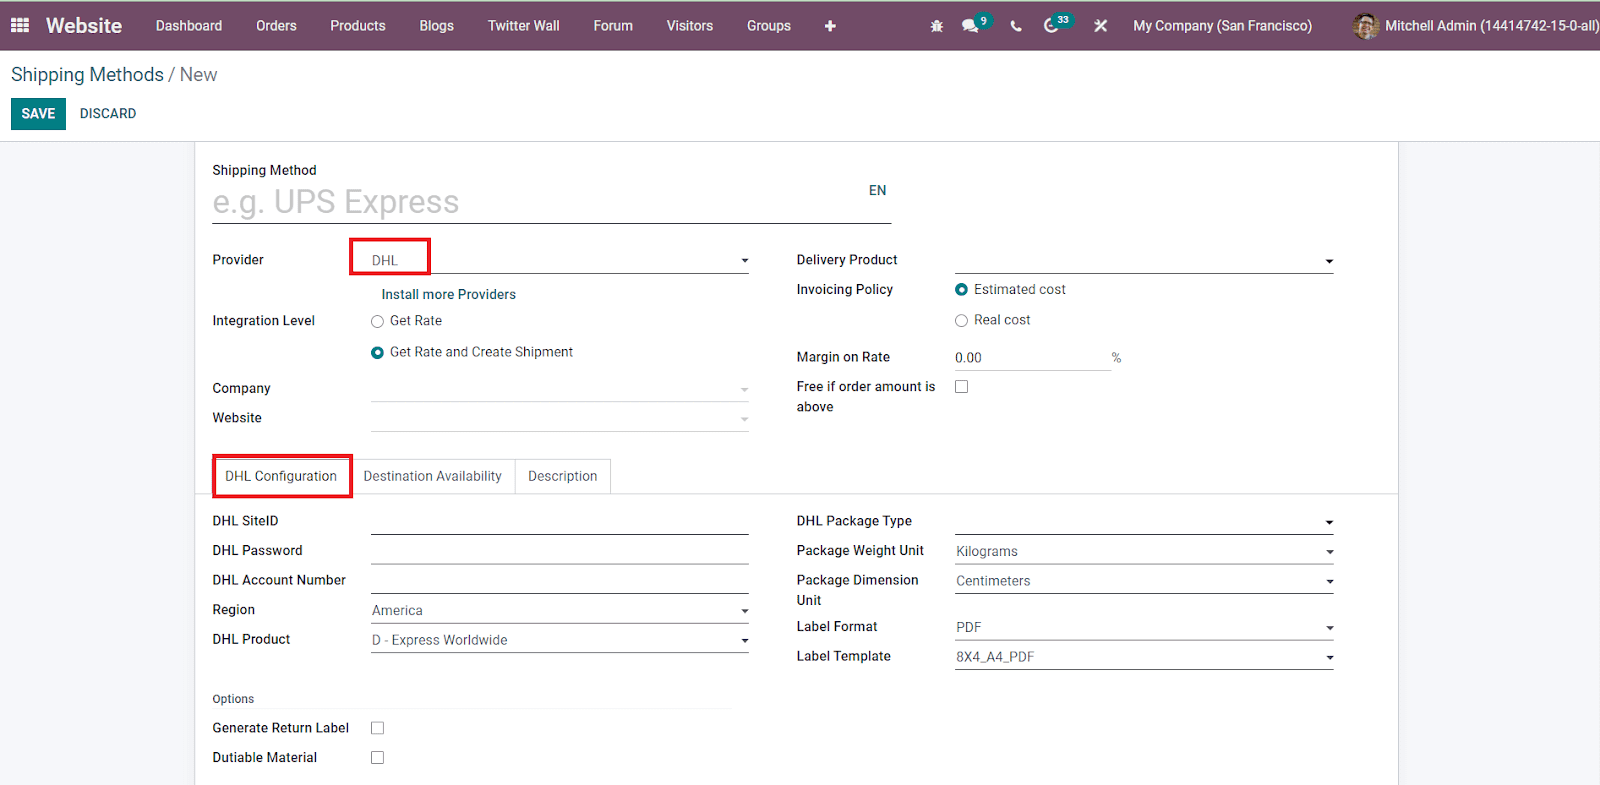
Task: Click the plus icon in the navbar
Action: pyautogui.click(x=830, y=26)
